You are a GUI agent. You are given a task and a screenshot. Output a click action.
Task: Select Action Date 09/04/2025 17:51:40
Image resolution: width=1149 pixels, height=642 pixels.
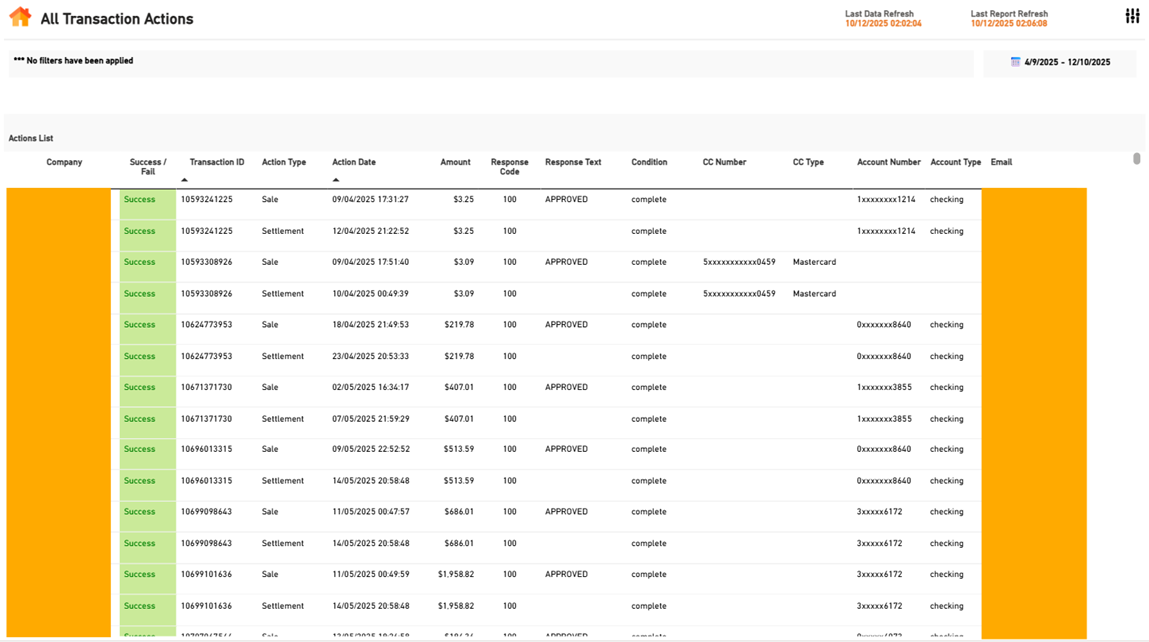pos(370,262)
